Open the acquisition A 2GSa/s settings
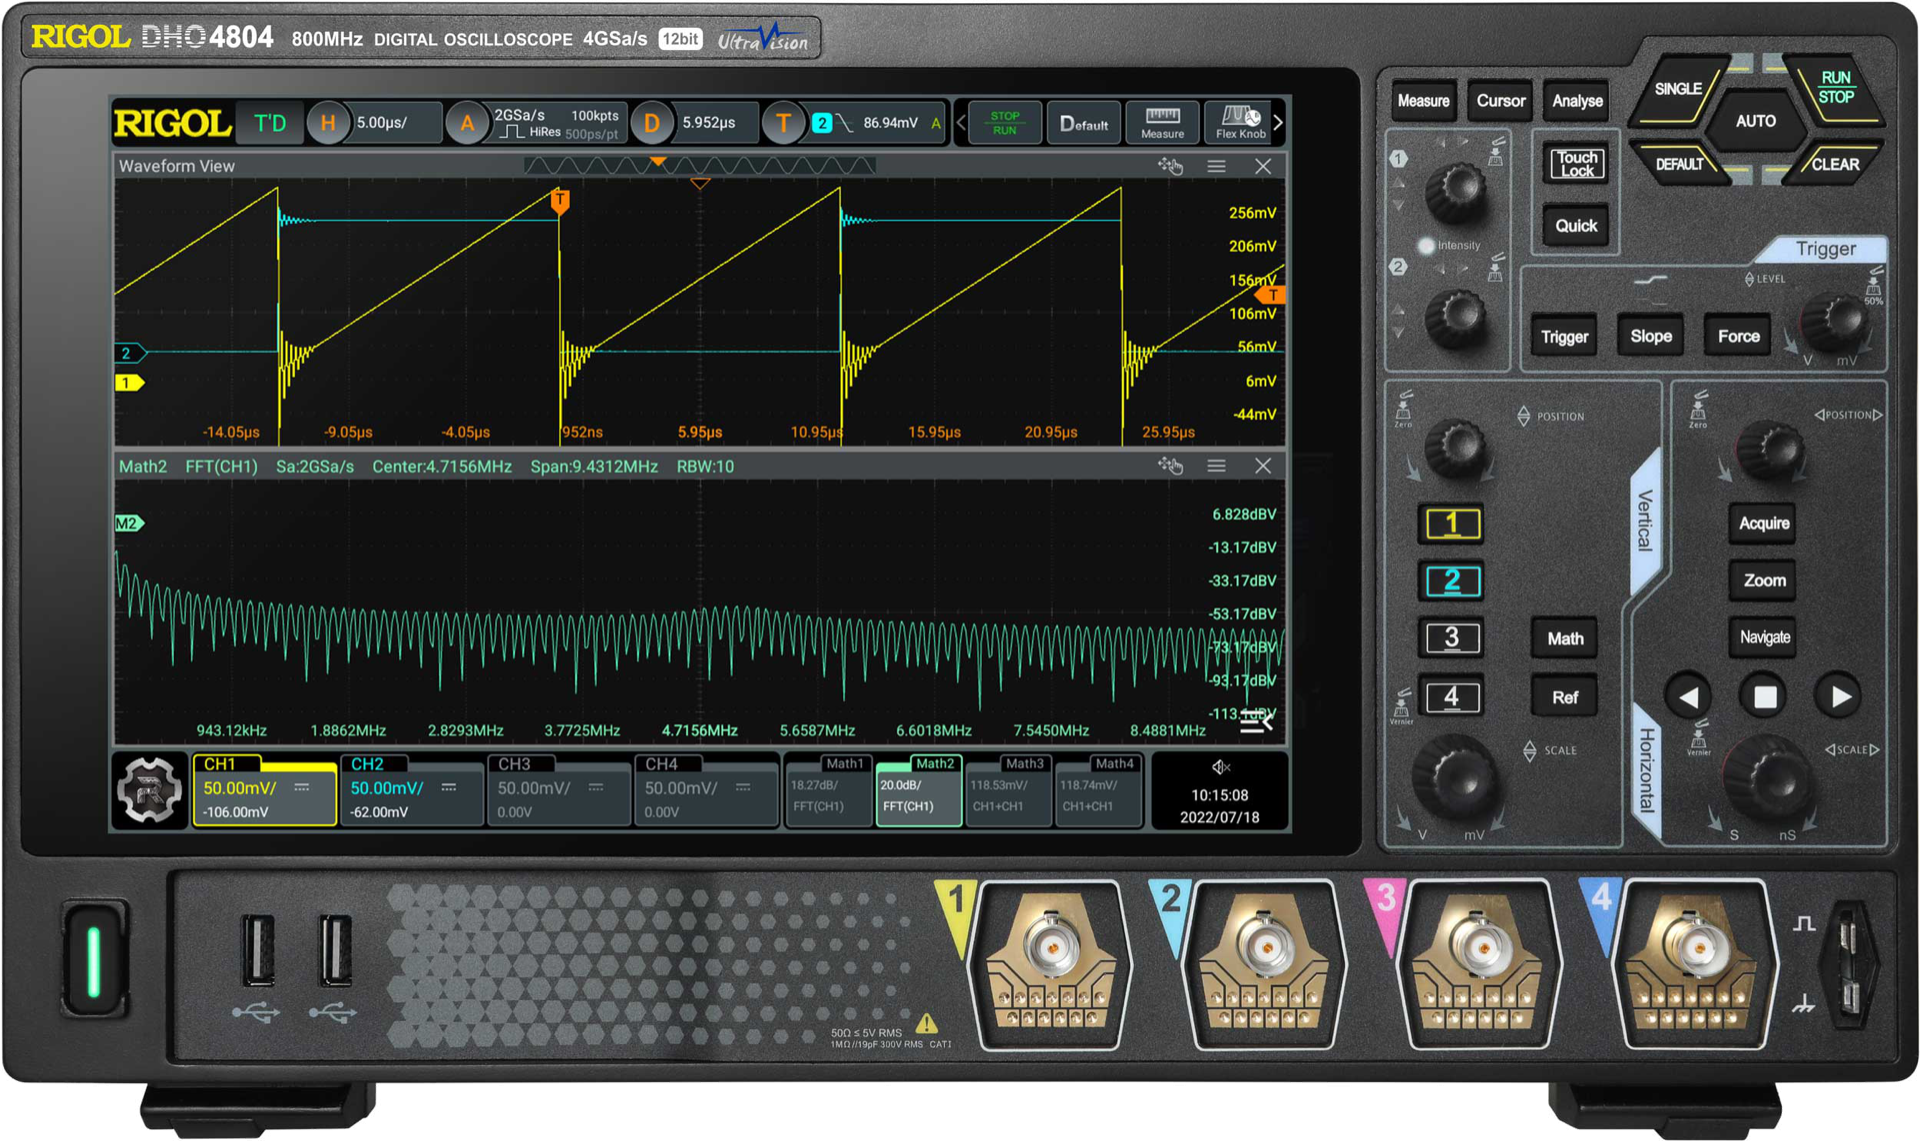The height and width of the screenshot is (1141, 1920). click(x=535, y=123)
